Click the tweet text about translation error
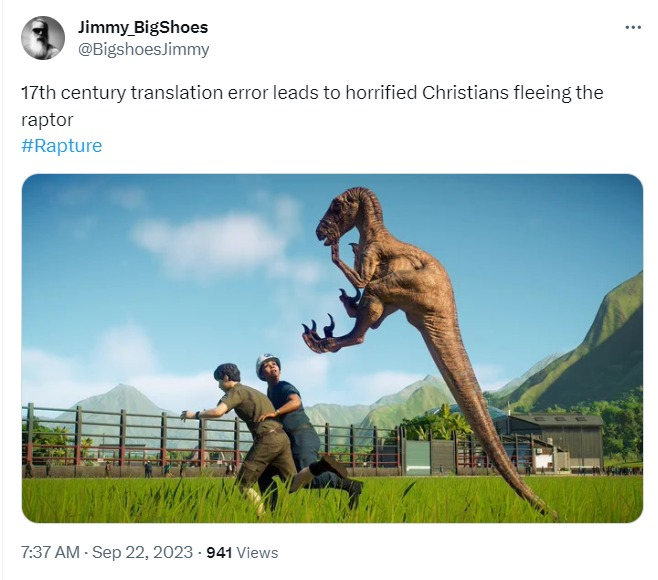The width and height of the screenshot is (658, 580). 312,106
